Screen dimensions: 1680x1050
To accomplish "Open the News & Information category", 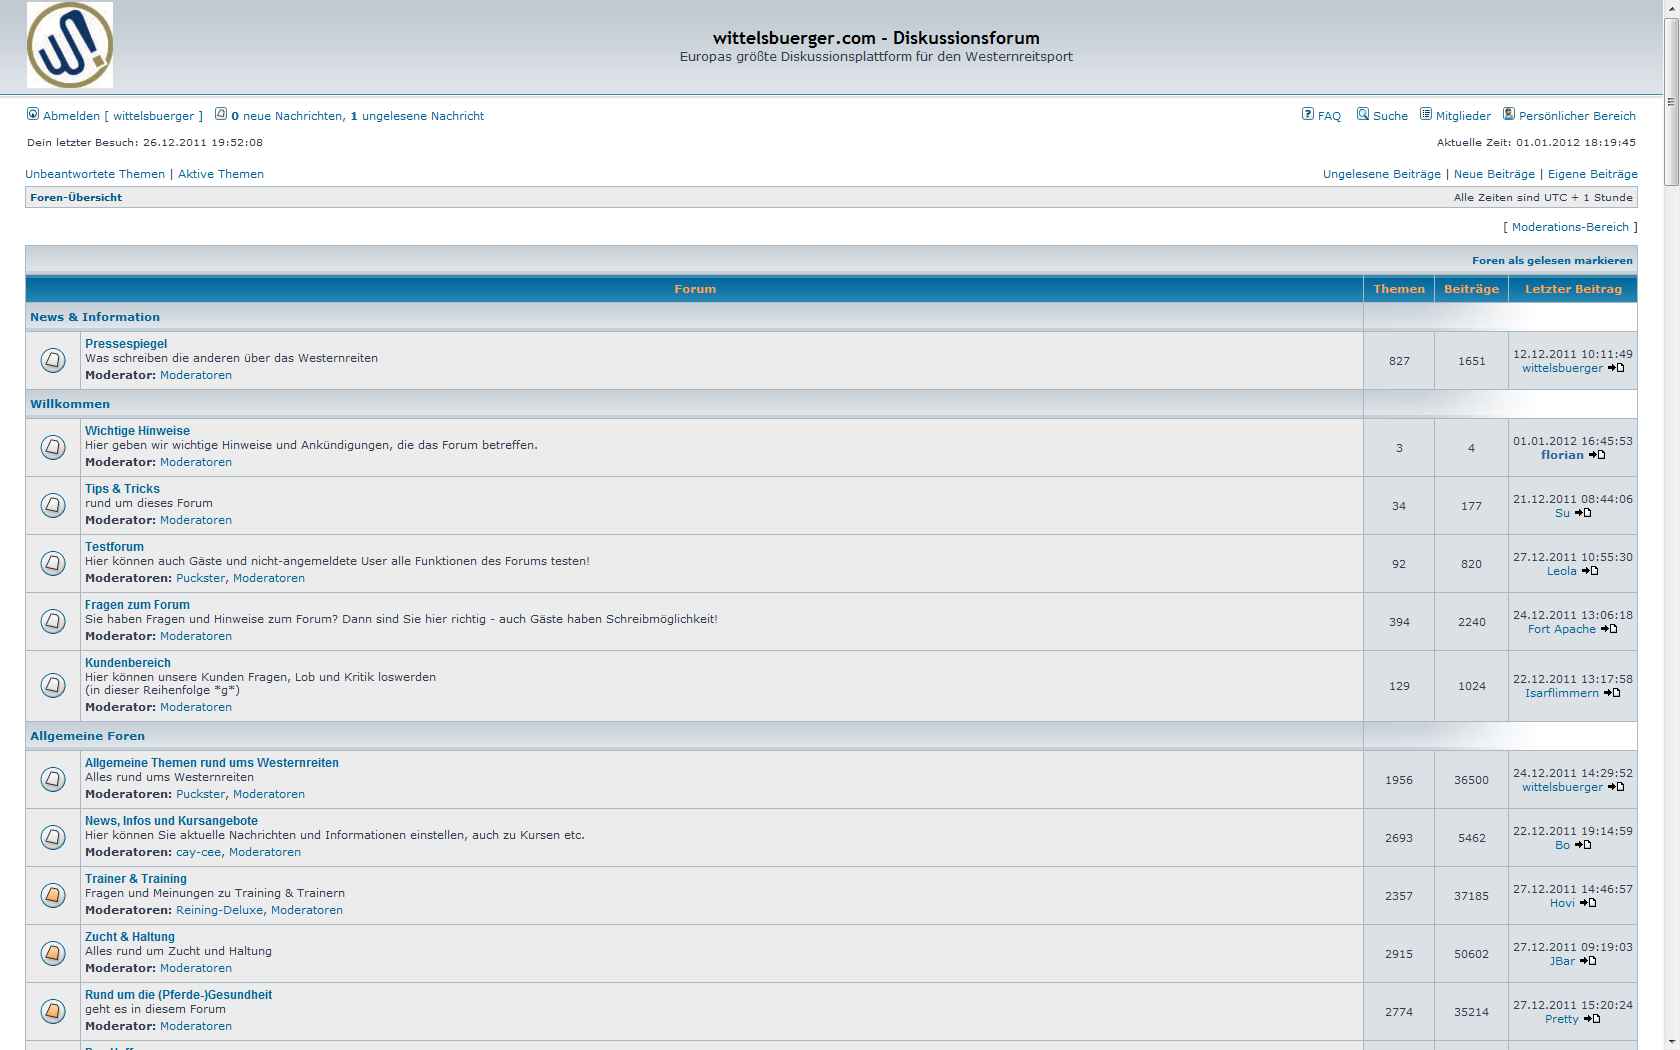I will coord(95,317).
